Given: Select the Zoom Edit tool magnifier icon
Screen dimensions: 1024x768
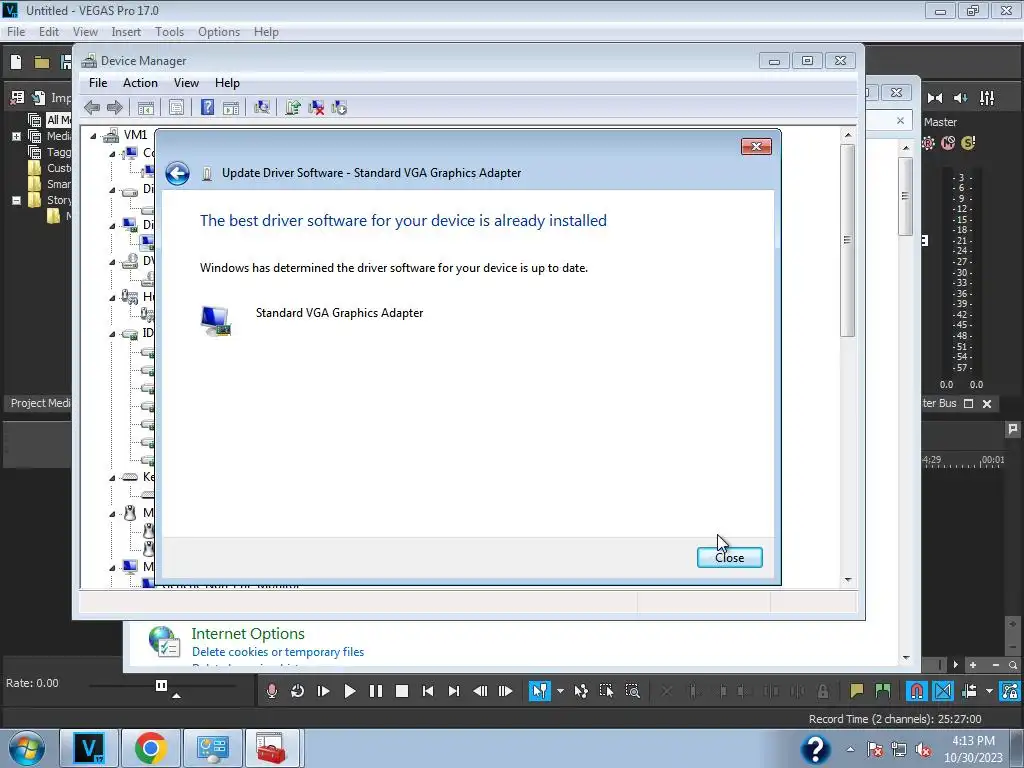Looking at the screenshot, I should tap(632, 691).
